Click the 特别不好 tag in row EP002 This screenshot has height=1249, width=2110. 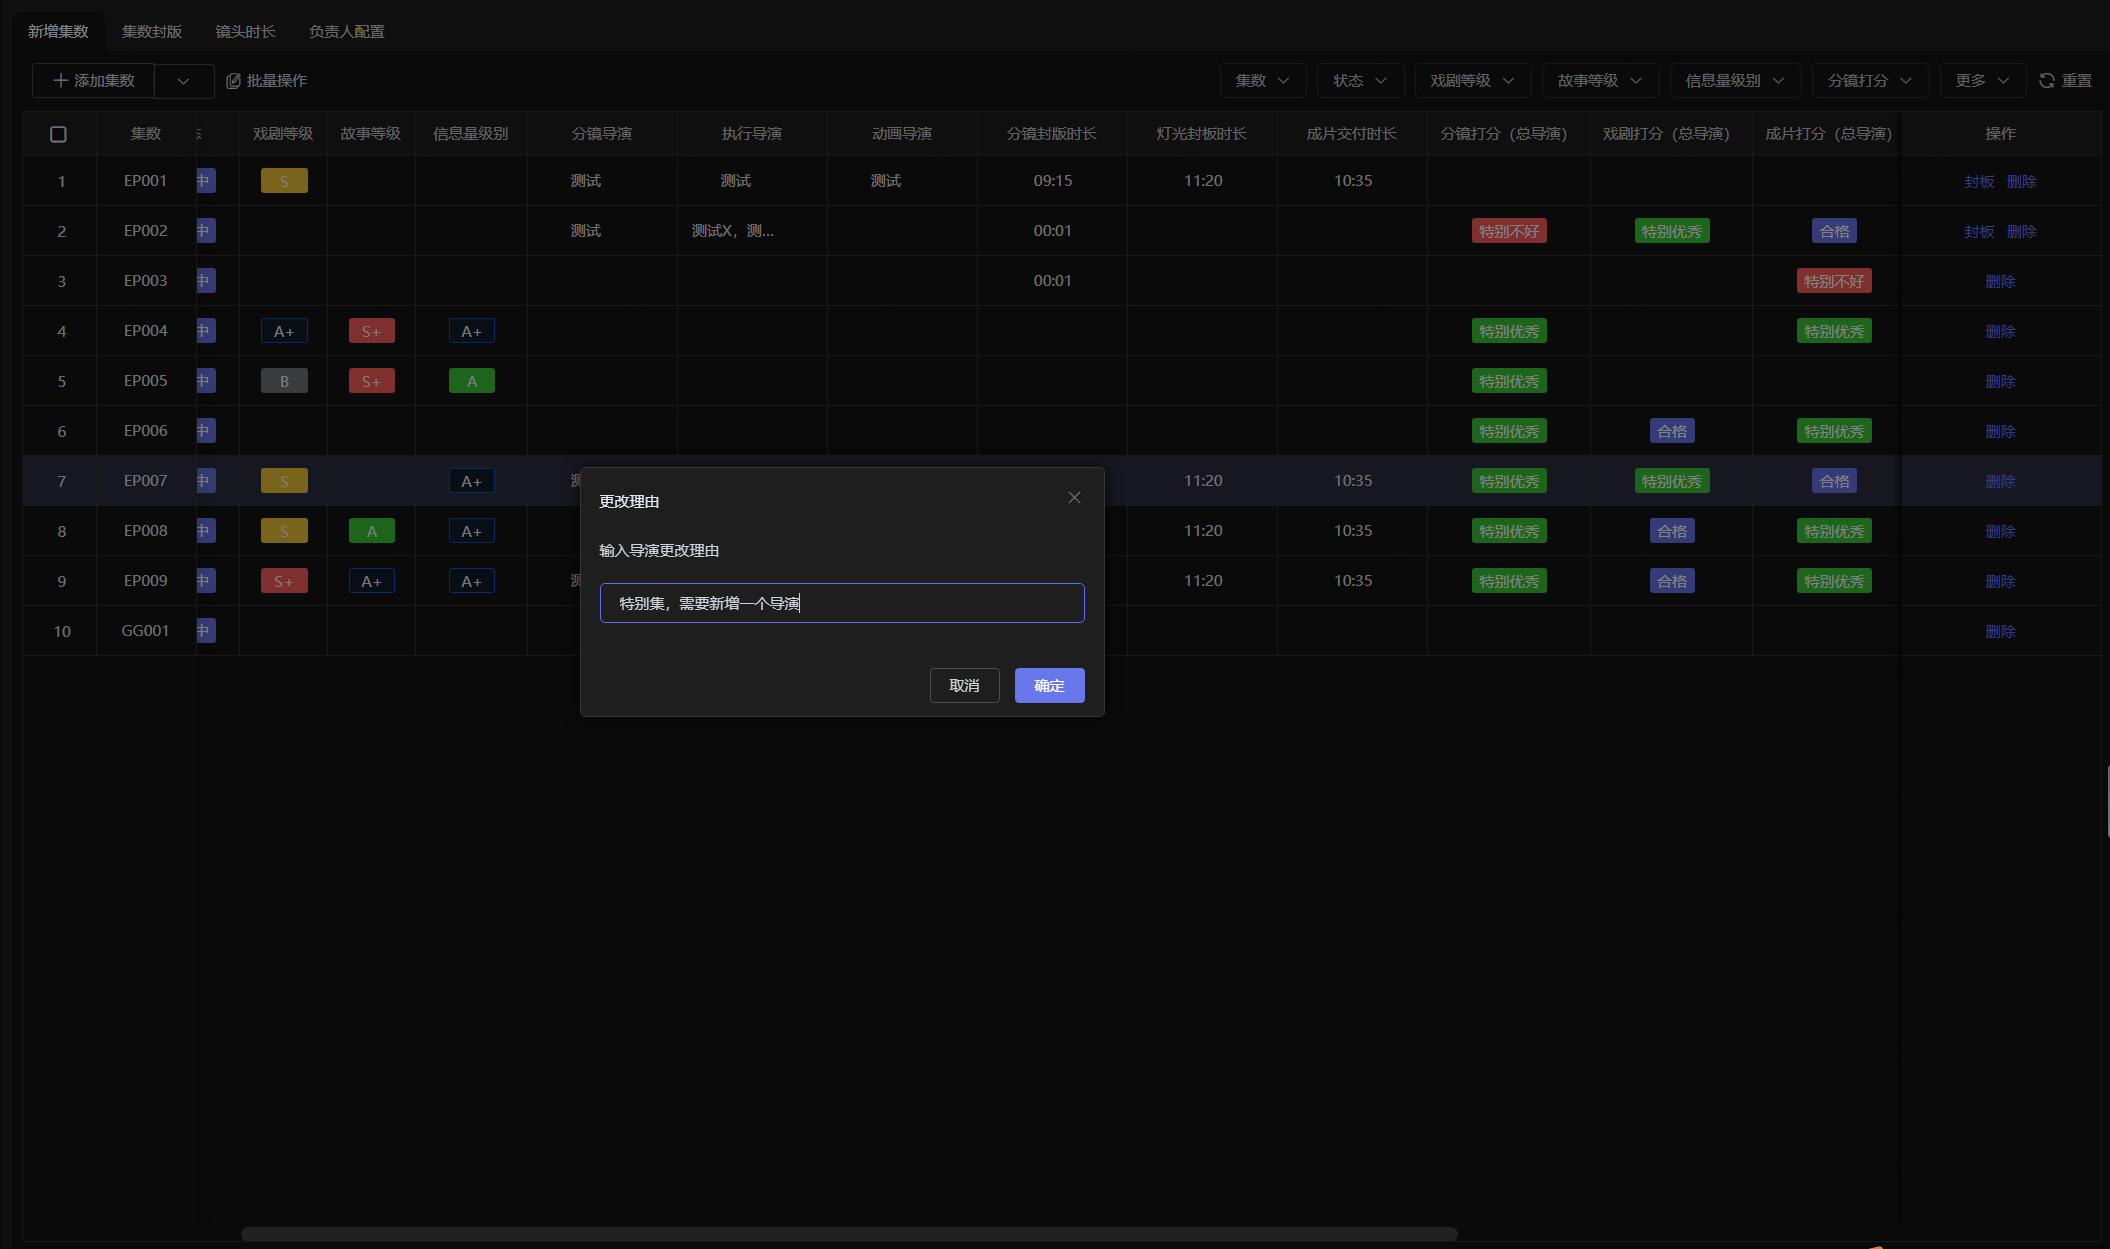(1509, 231)
